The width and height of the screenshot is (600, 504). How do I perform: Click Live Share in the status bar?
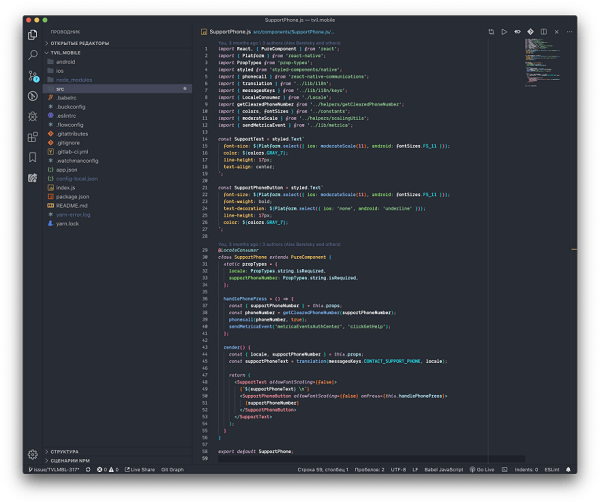(141, 469)
